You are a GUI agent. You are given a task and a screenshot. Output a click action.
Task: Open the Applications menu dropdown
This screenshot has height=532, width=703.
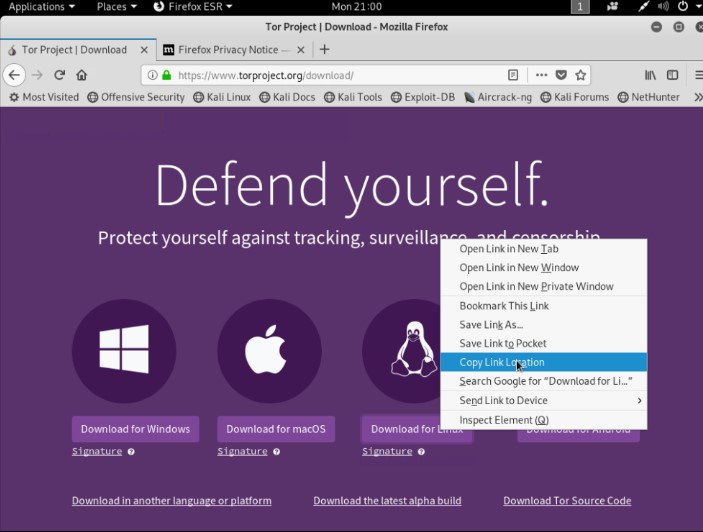pyautogui.click(x=41, y=7)
